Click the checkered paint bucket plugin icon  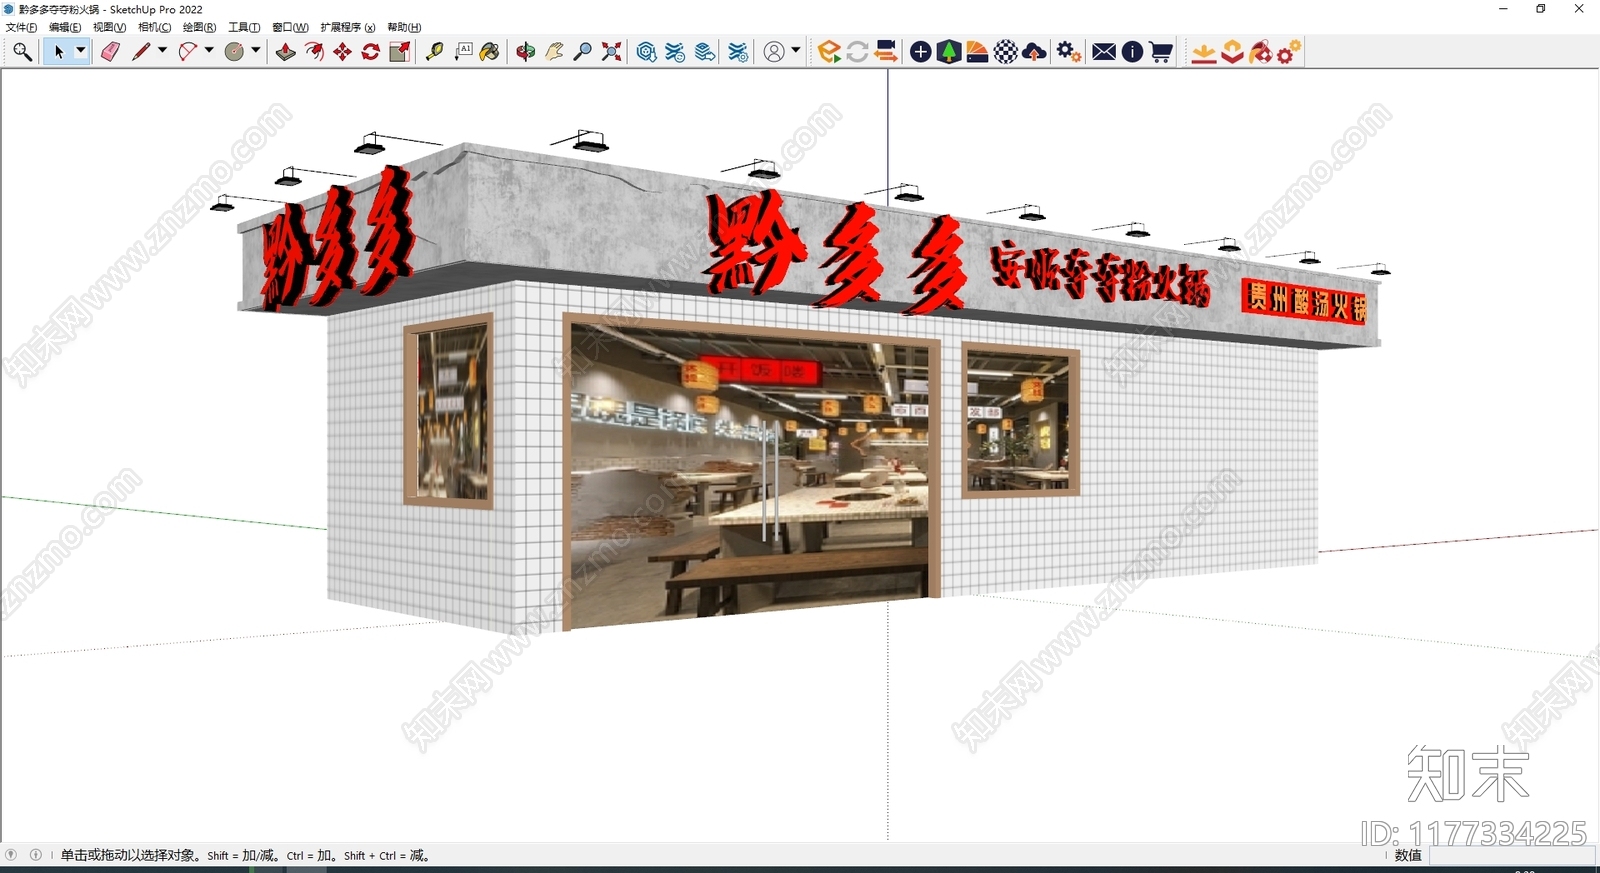pos(1260,52)
